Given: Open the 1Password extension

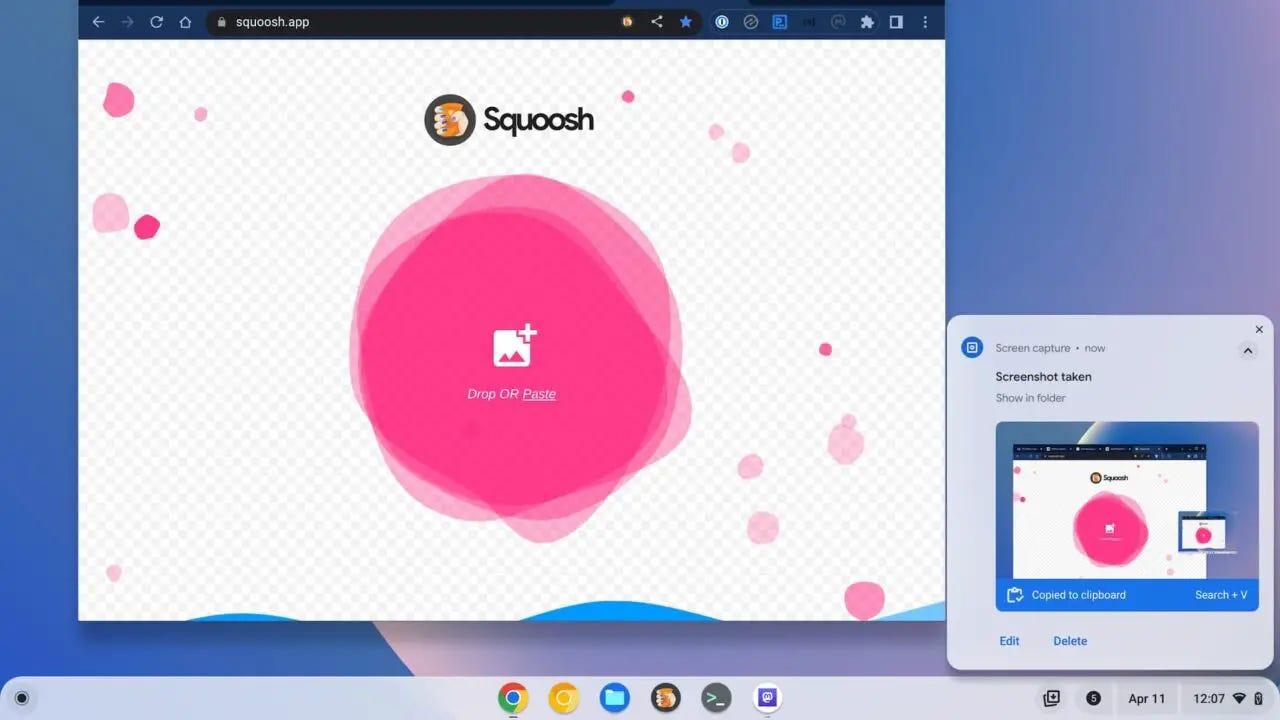Looking at the screenshot, I should tap(721, 21).
